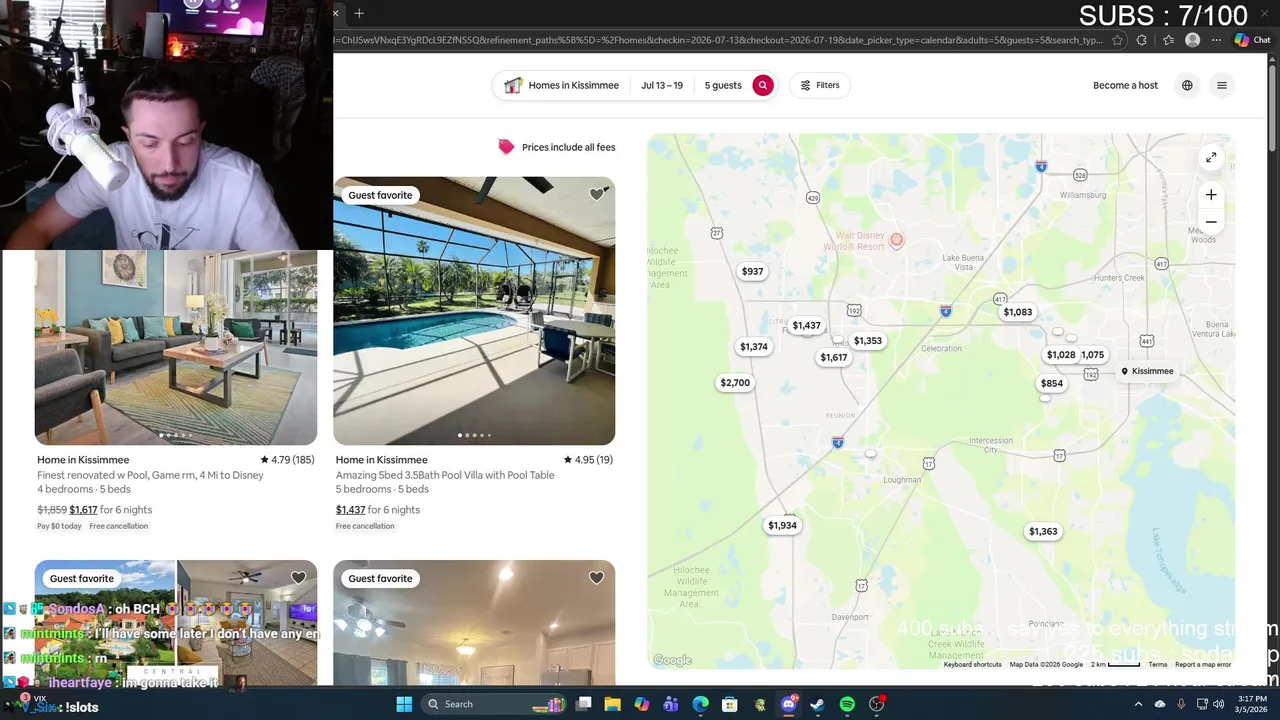Image resolution: width=1280 pixels, height=720 pixels.
Task: Open OBS Studio from the taskbar
Action: (x=876, y=704)
